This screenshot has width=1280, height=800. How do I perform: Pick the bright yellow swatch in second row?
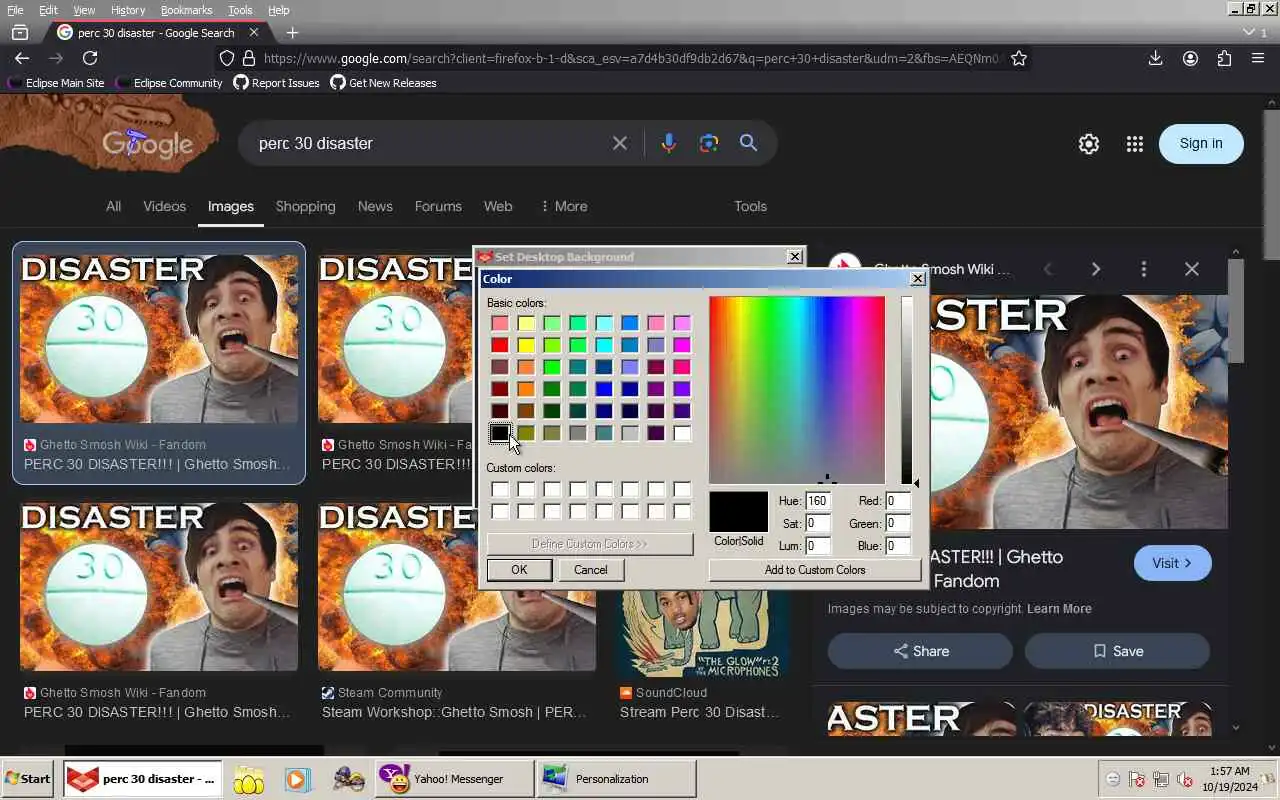point(526,345)
